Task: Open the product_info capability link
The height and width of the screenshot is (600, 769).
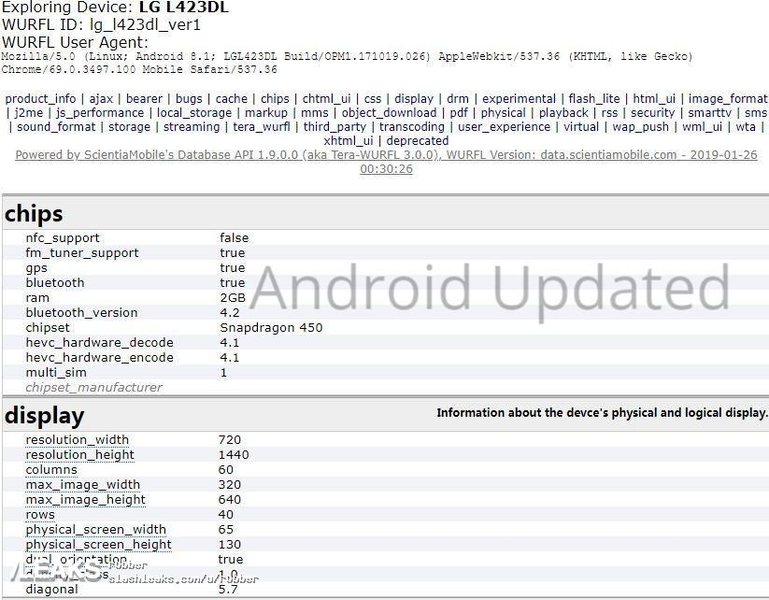Action: click(40, 99)
